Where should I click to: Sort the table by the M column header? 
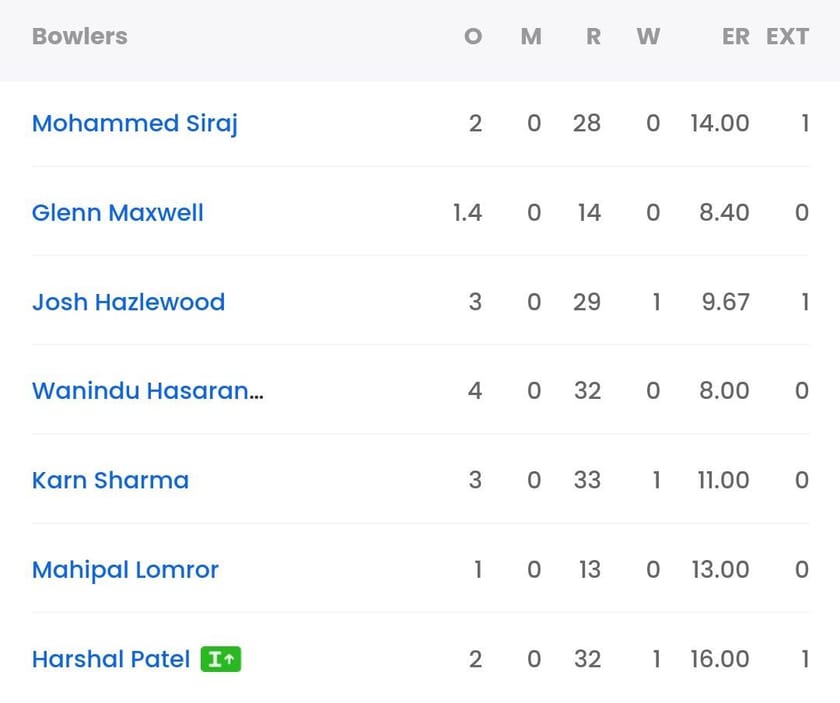[531, 36]
